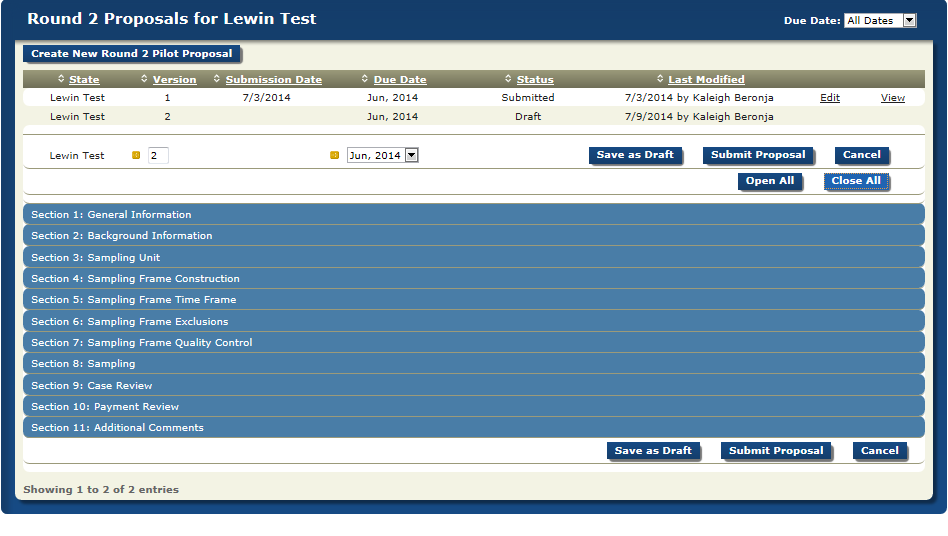Click Create New Round 2 Pilot Proposal
The height and width of the screenshot is (536, 948).
tap(131, 54)
